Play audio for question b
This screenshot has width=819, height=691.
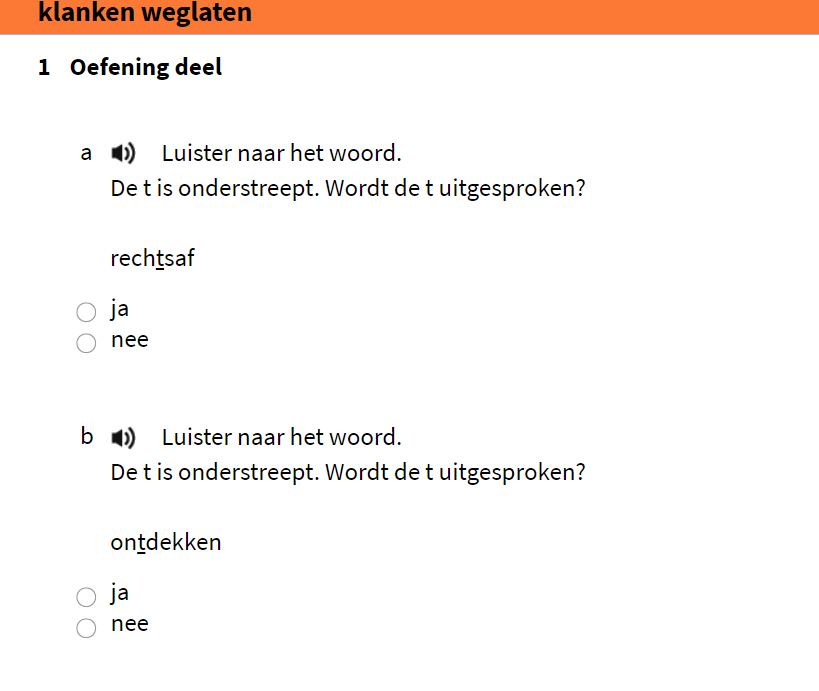click(123, 438)
